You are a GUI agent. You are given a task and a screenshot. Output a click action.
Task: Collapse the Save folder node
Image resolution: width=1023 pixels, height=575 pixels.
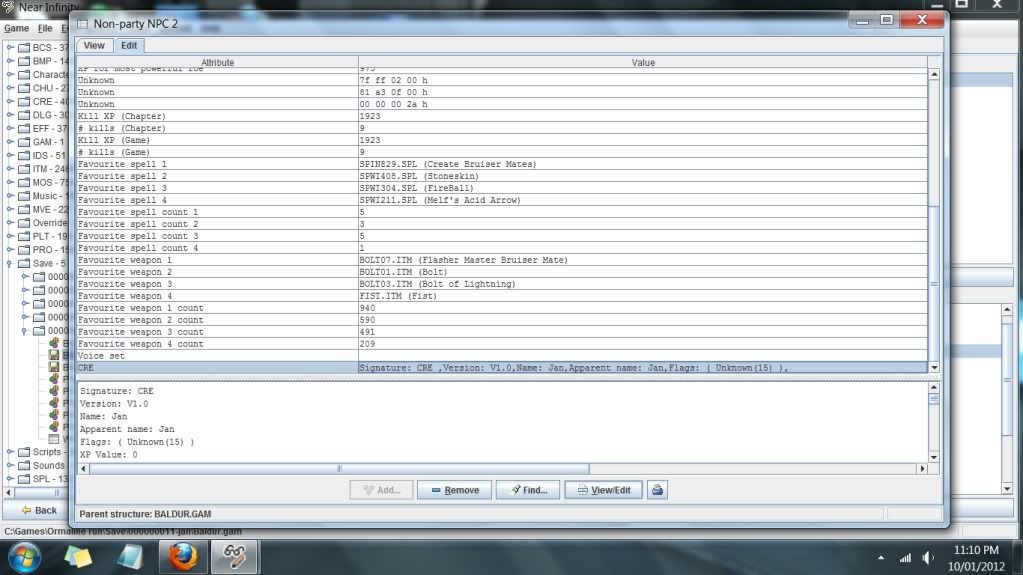pos(11,263)
